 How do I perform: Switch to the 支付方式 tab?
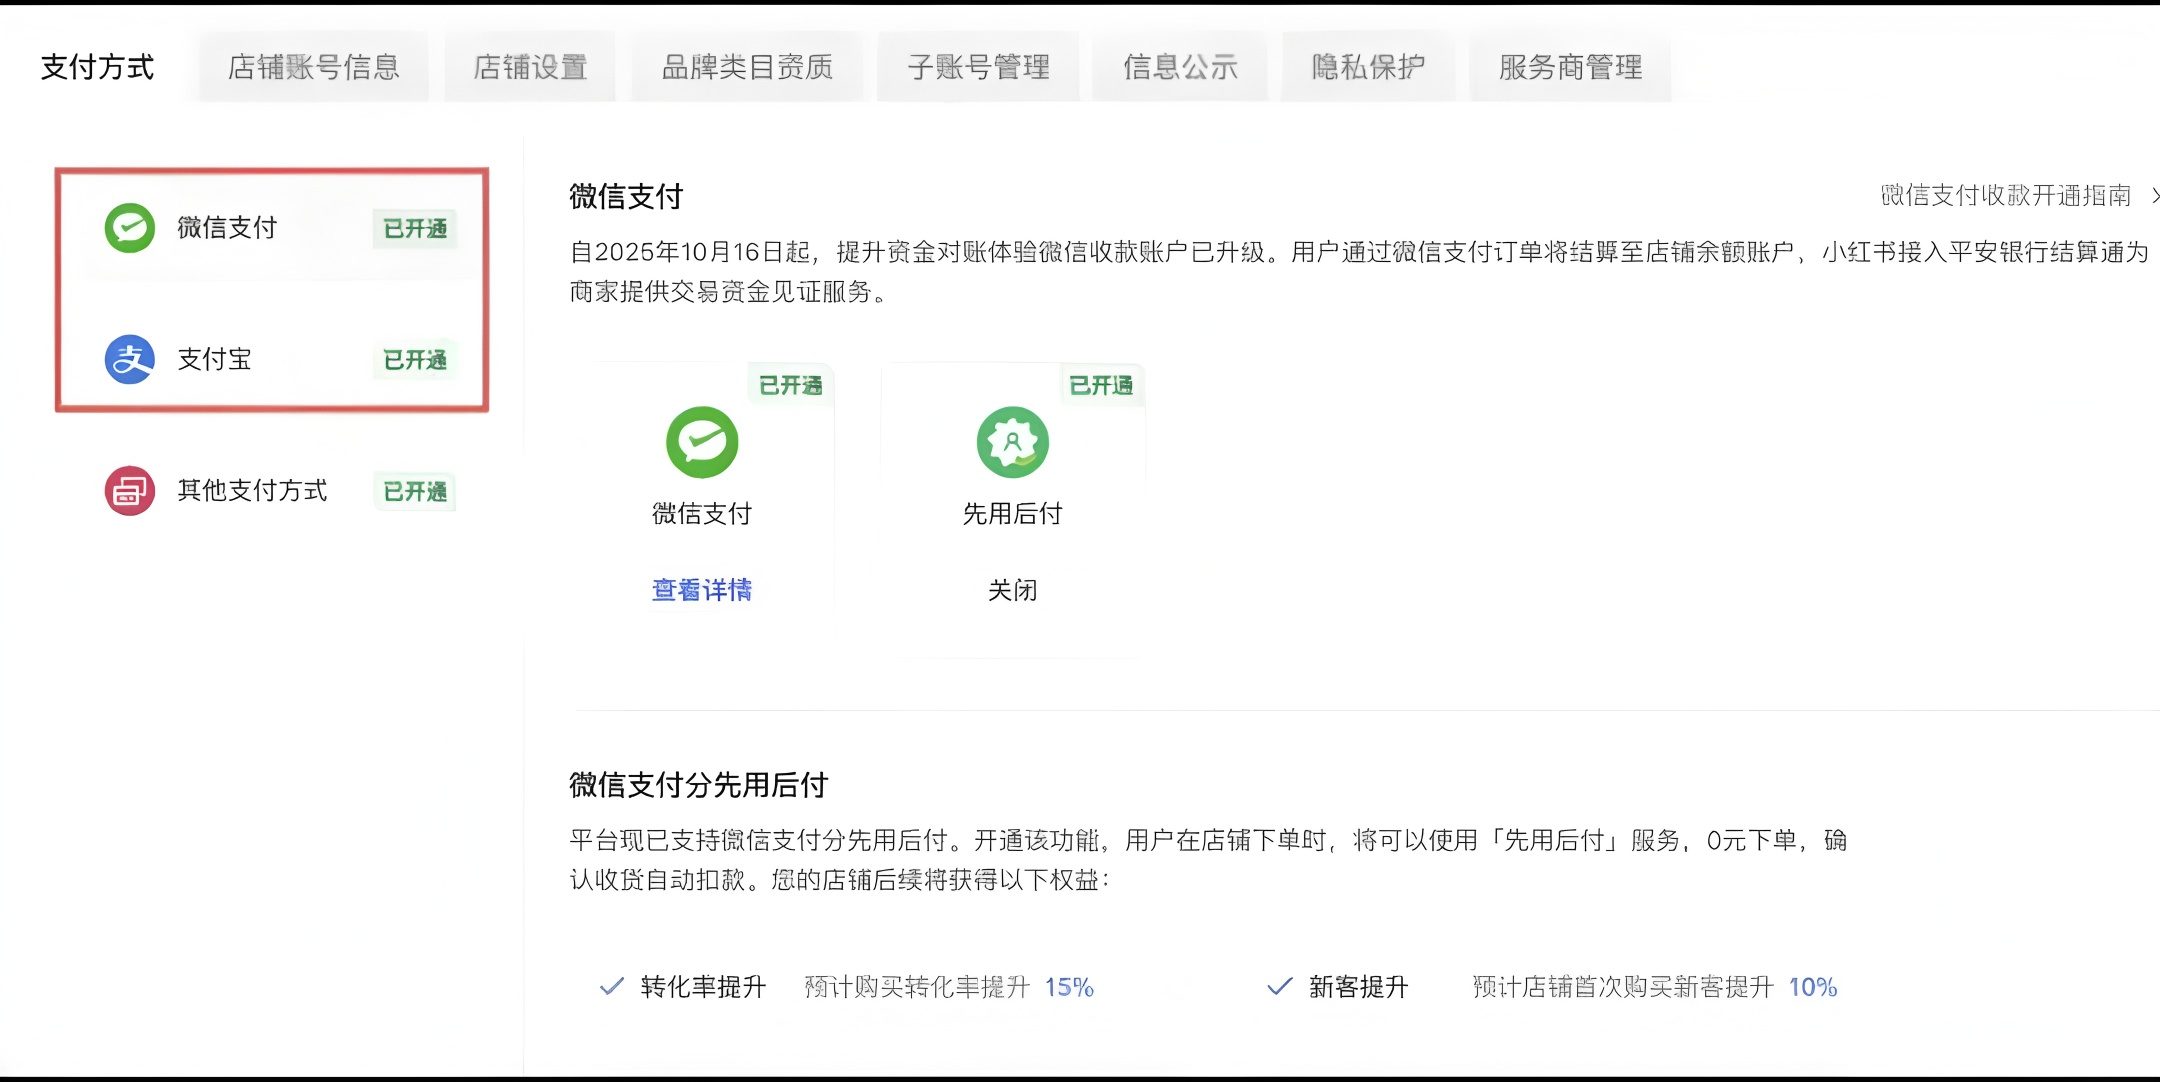[x=97, y=67]
